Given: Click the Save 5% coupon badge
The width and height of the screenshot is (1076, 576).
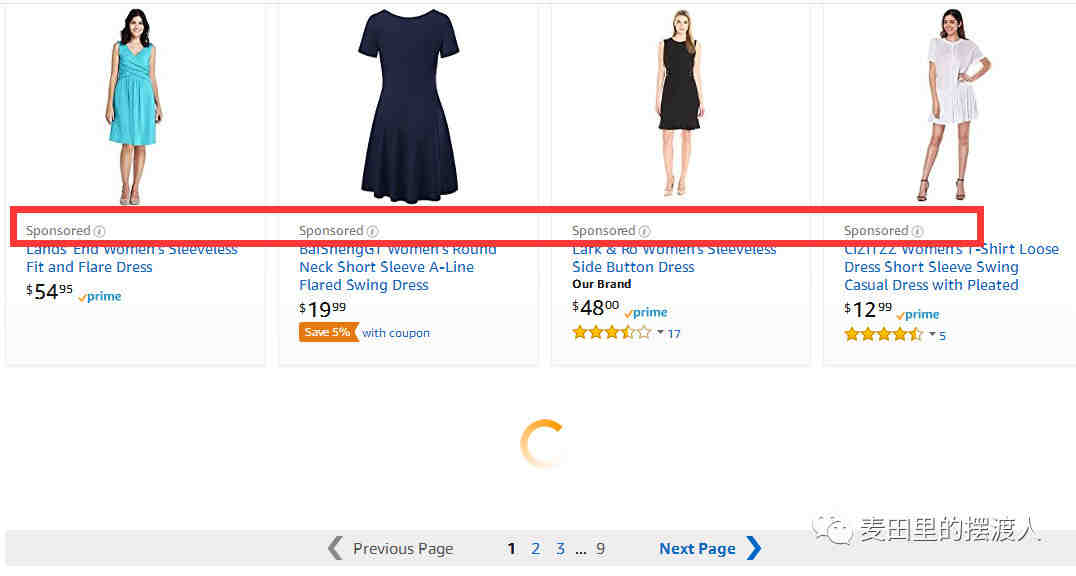Looking at the screenshot, I should click(x=329, y=332).
